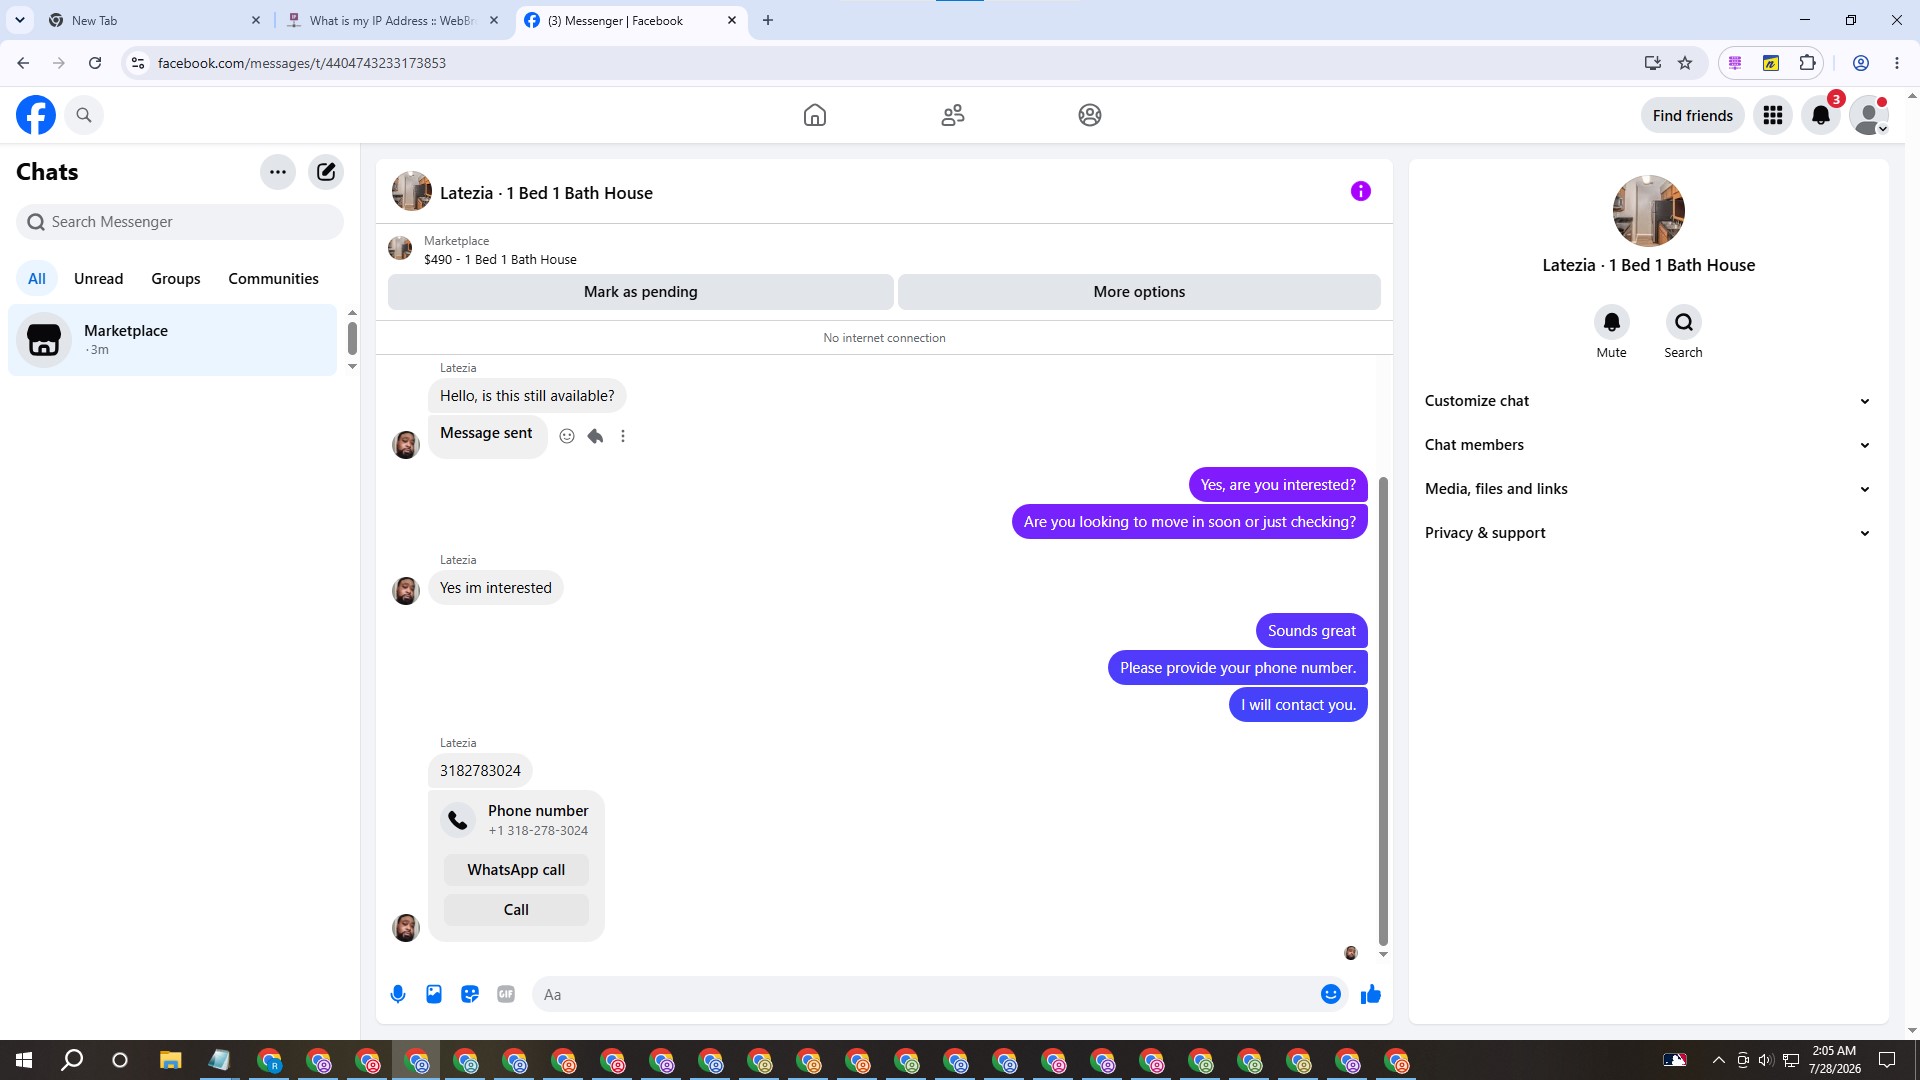
Task: Open a new browser tab with plus
Action: [768, 20]
